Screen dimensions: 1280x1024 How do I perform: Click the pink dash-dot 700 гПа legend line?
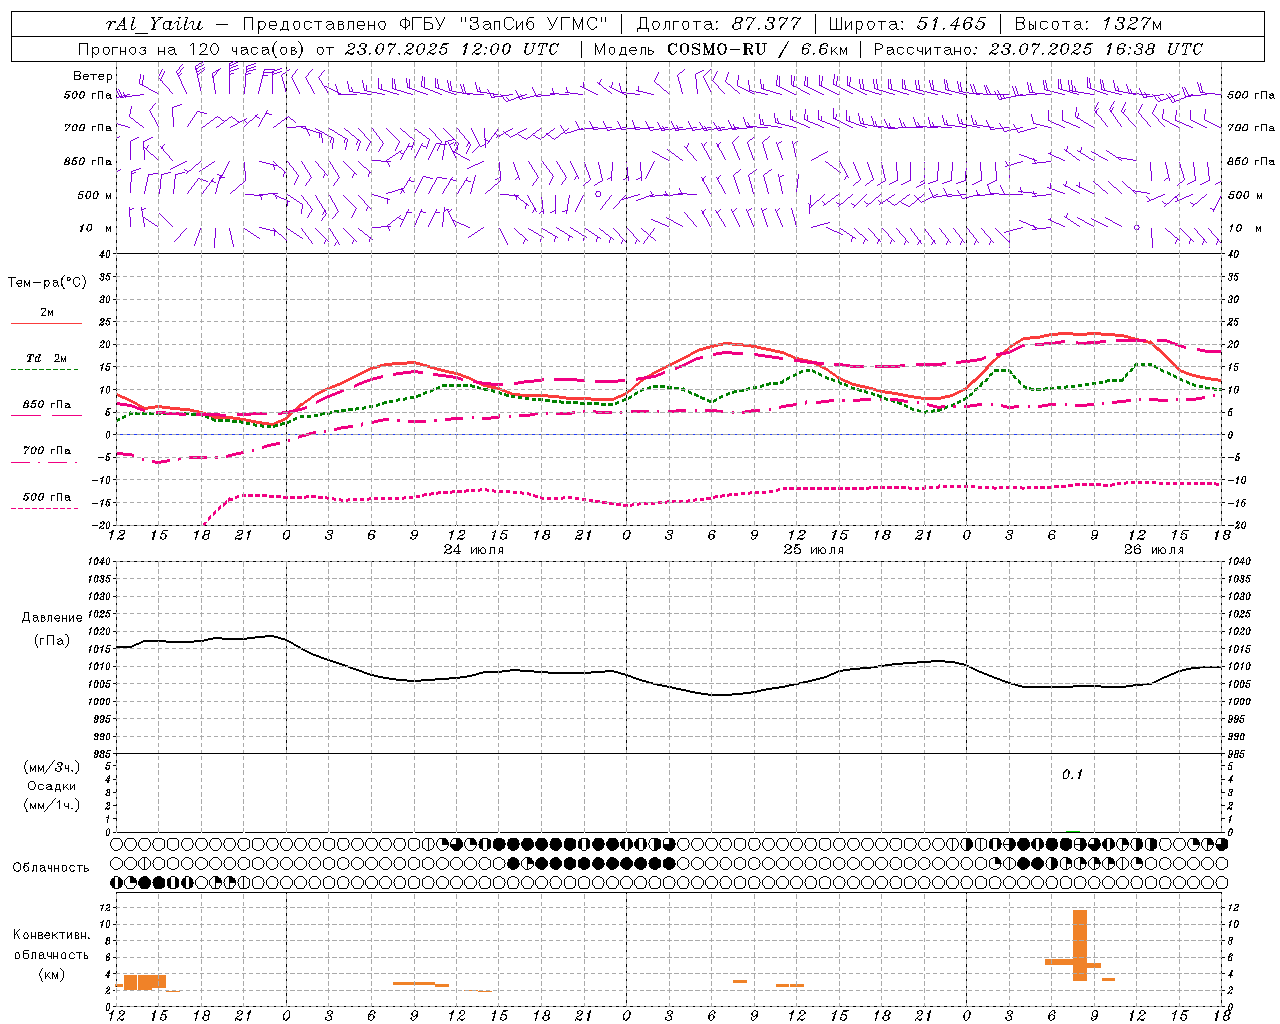46,463
